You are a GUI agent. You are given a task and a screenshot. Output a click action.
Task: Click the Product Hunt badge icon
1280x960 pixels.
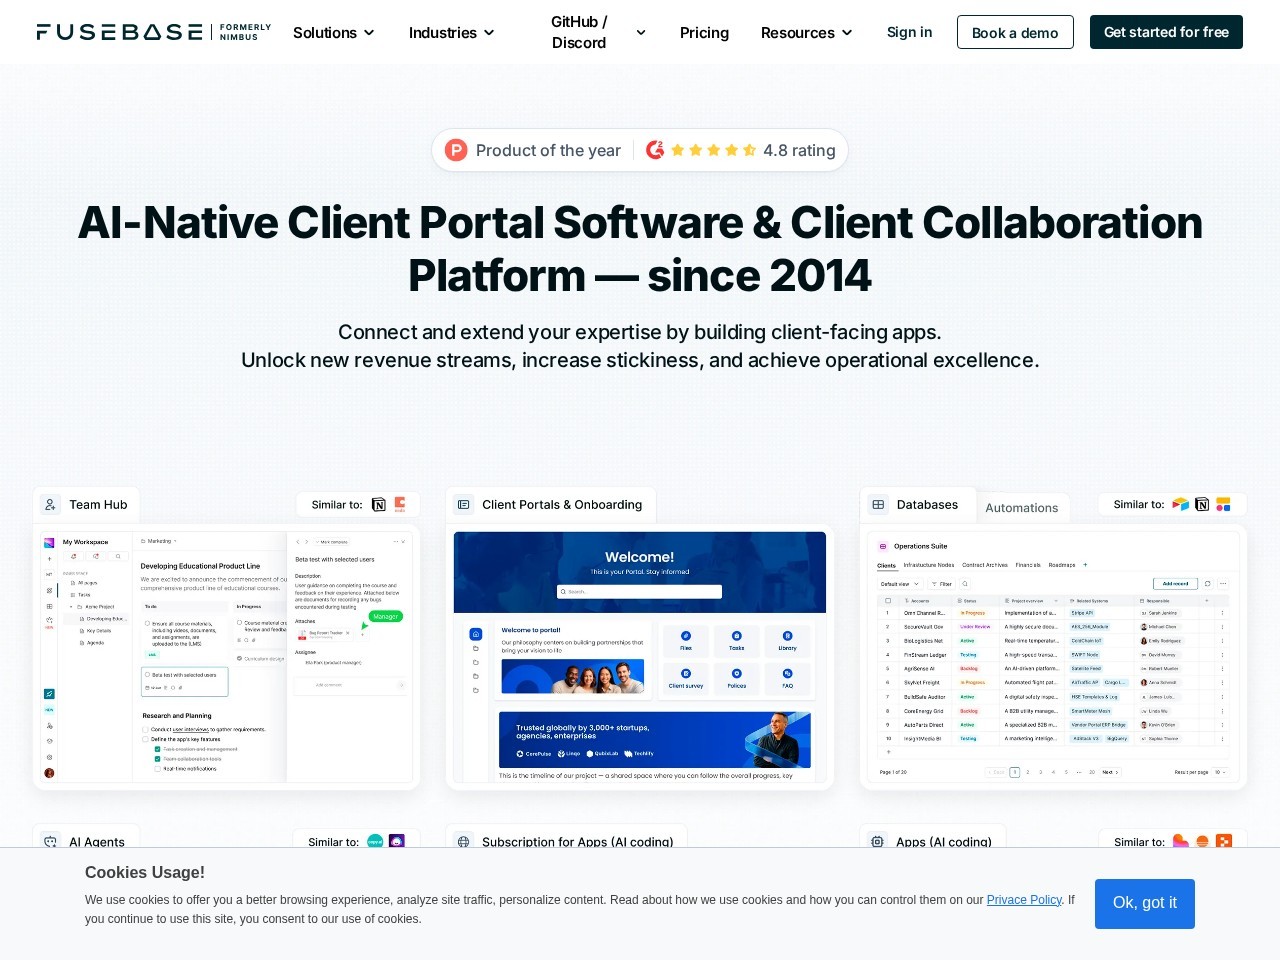point(456,150)
